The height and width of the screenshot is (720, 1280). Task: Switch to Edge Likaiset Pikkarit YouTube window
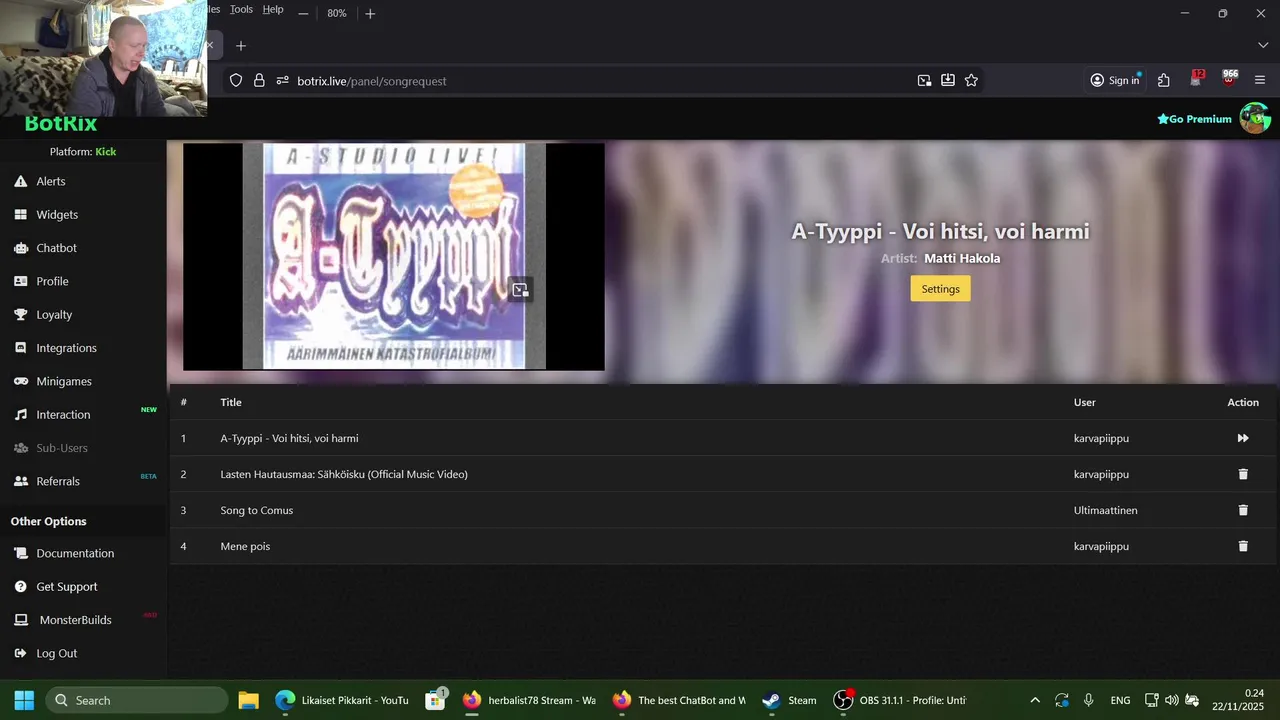click(342, 700)
